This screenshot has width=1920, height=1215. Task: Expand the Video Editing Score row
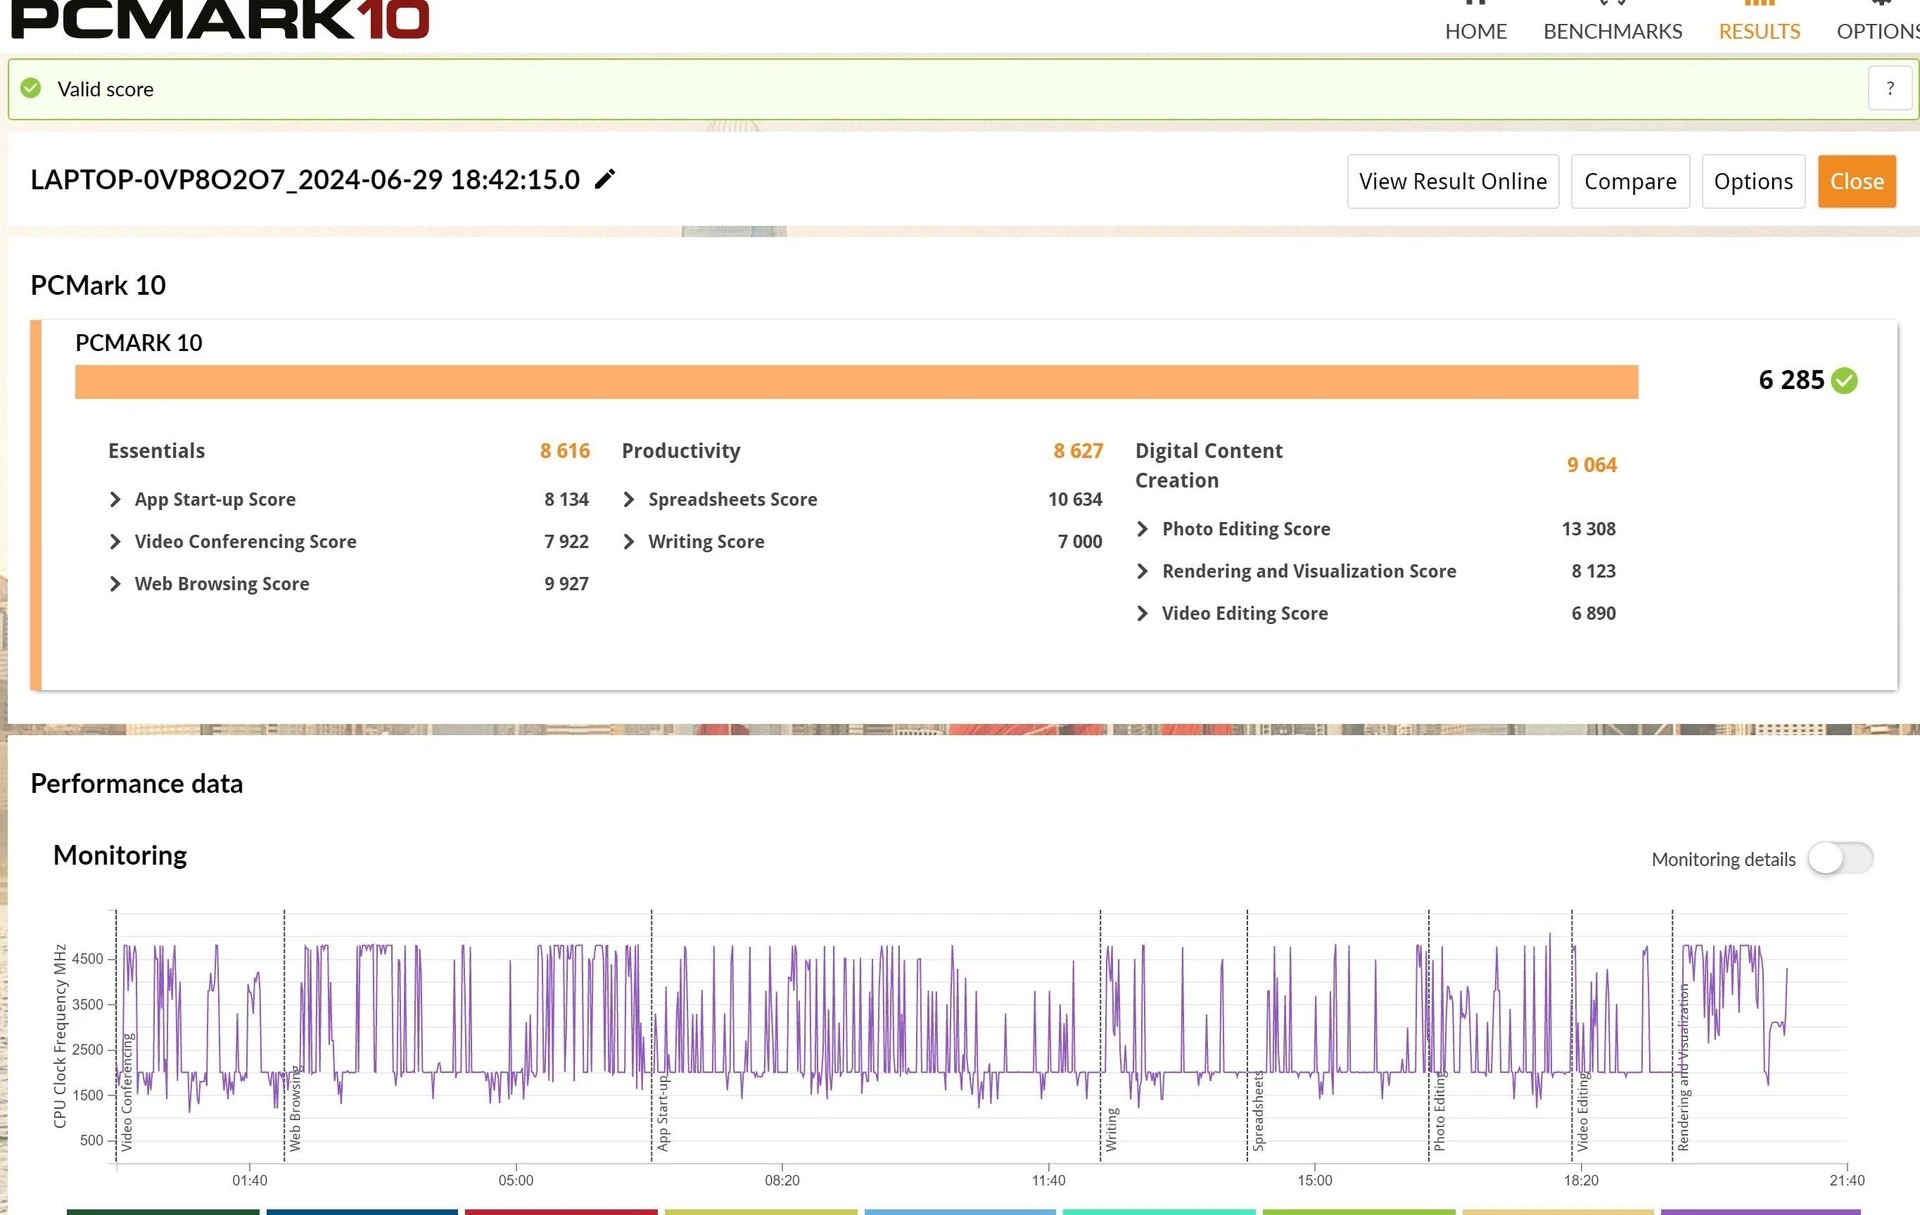(x=1142, y=613)
